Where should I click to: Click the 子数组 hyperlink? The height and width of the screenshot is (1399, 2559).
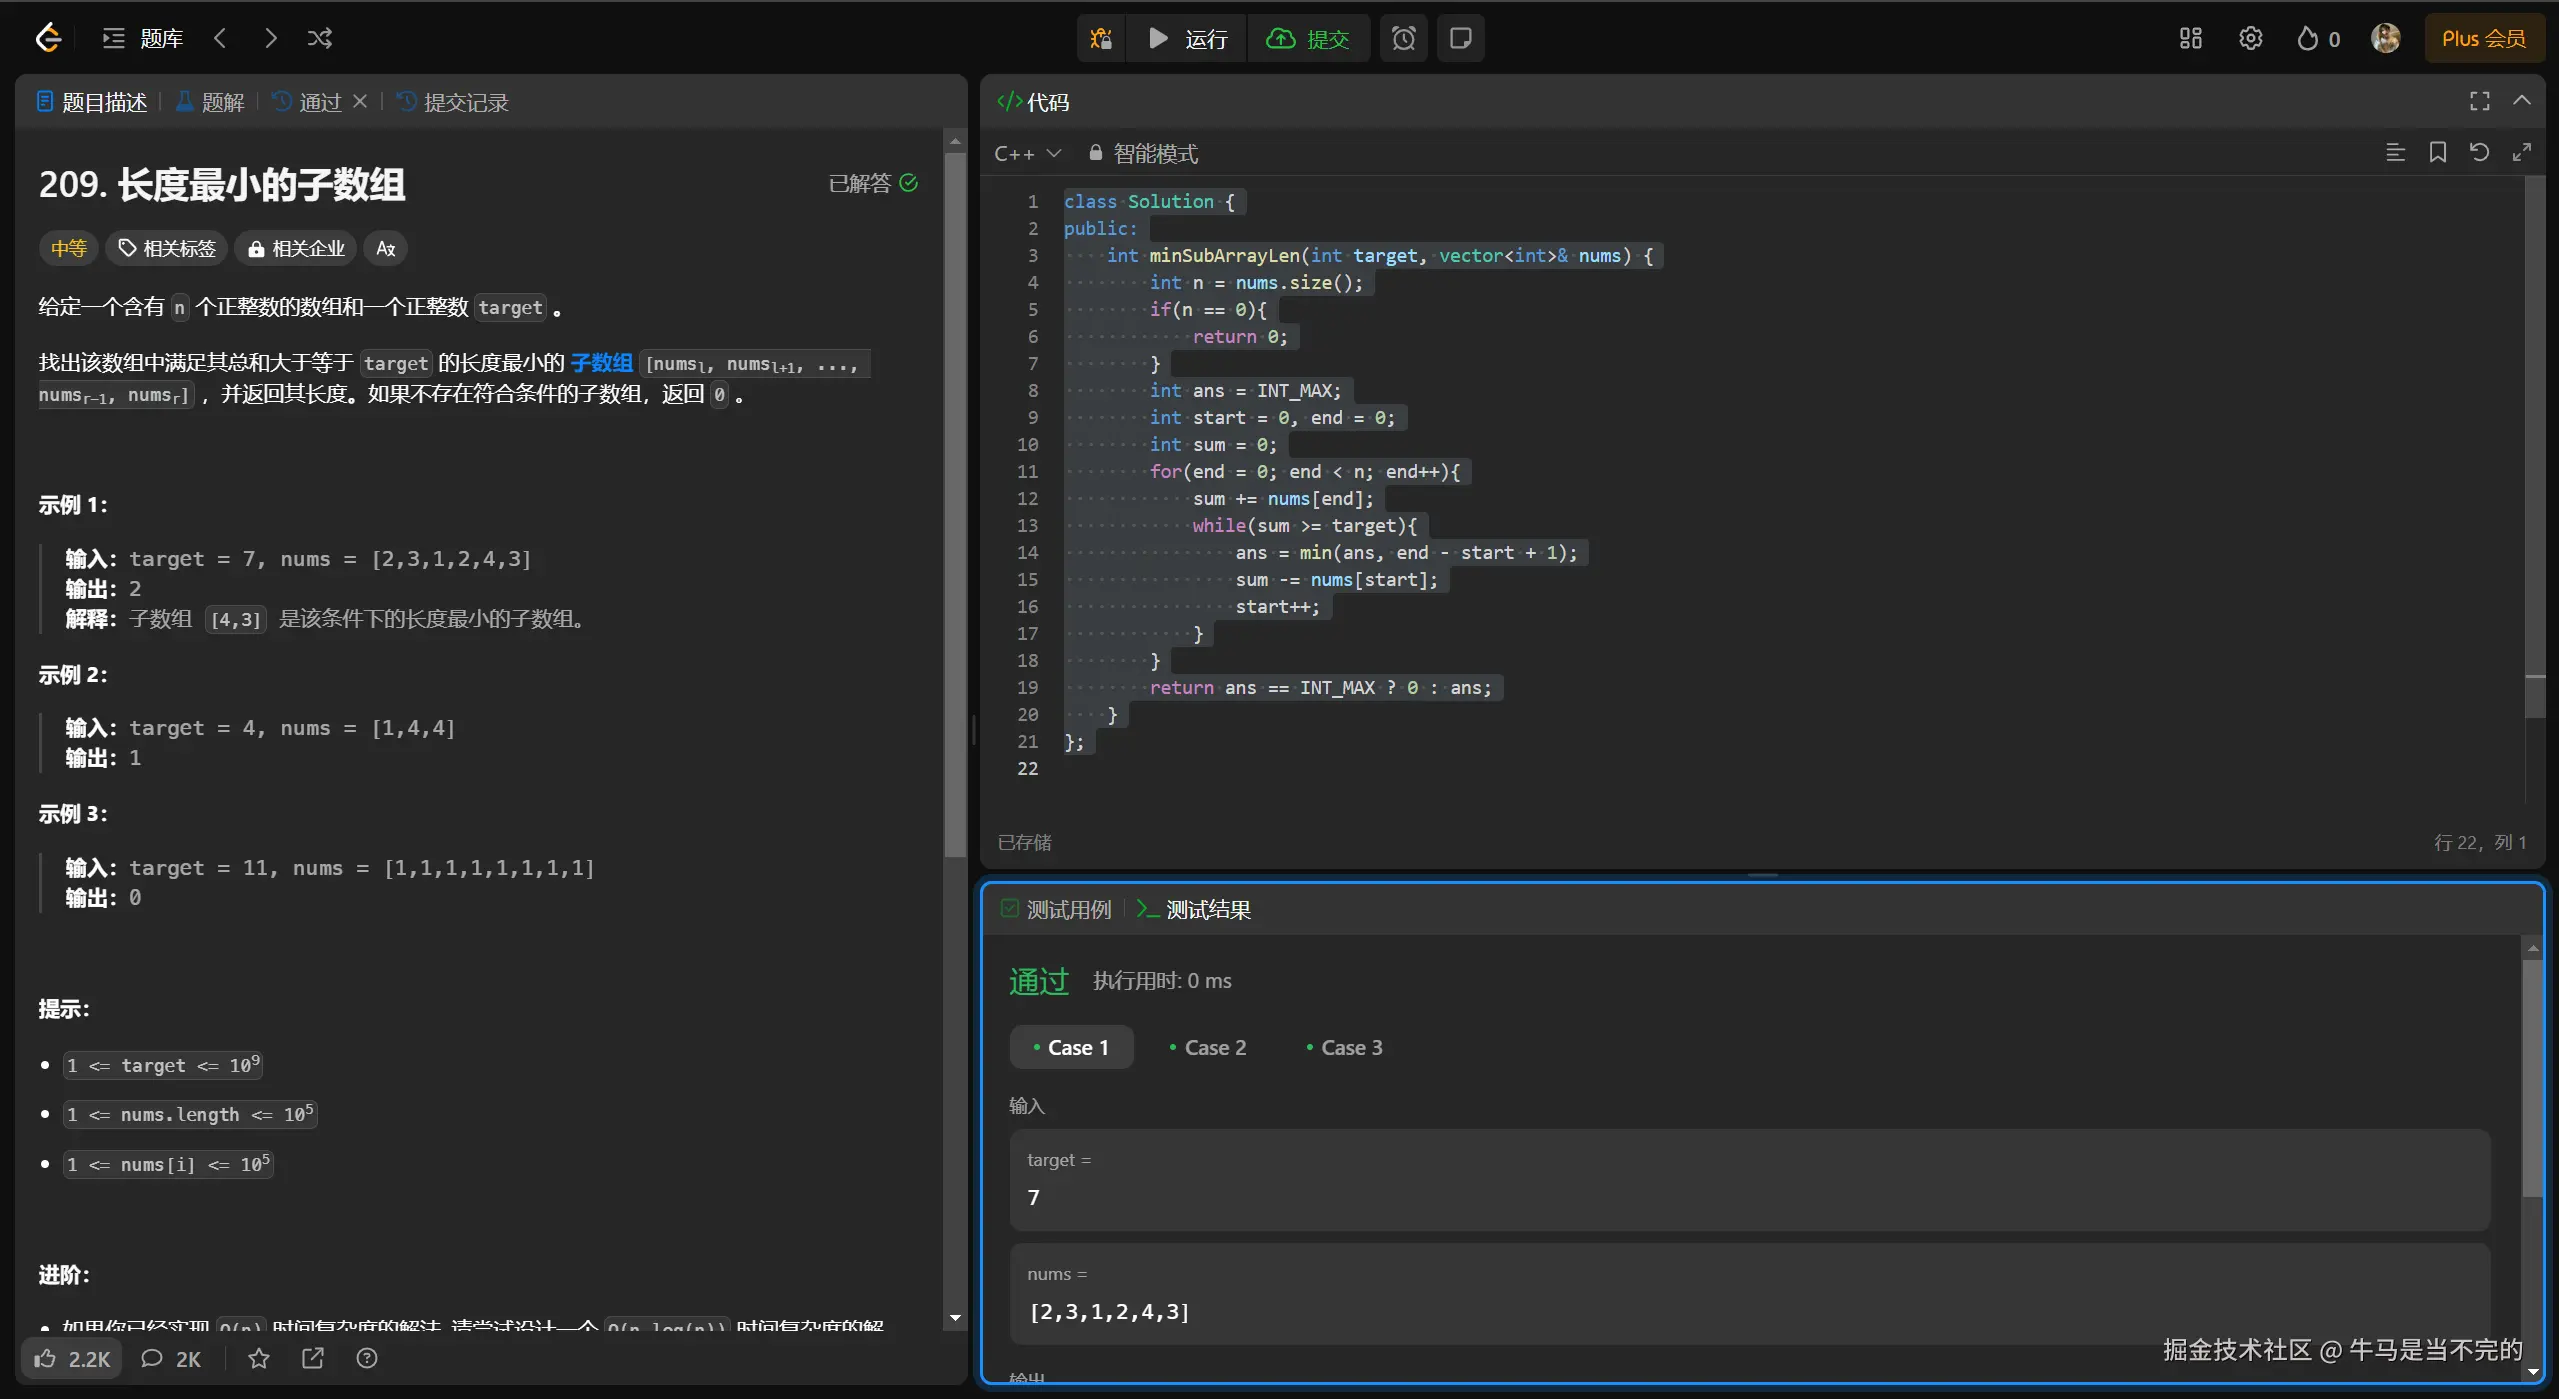tap(601, 363)
